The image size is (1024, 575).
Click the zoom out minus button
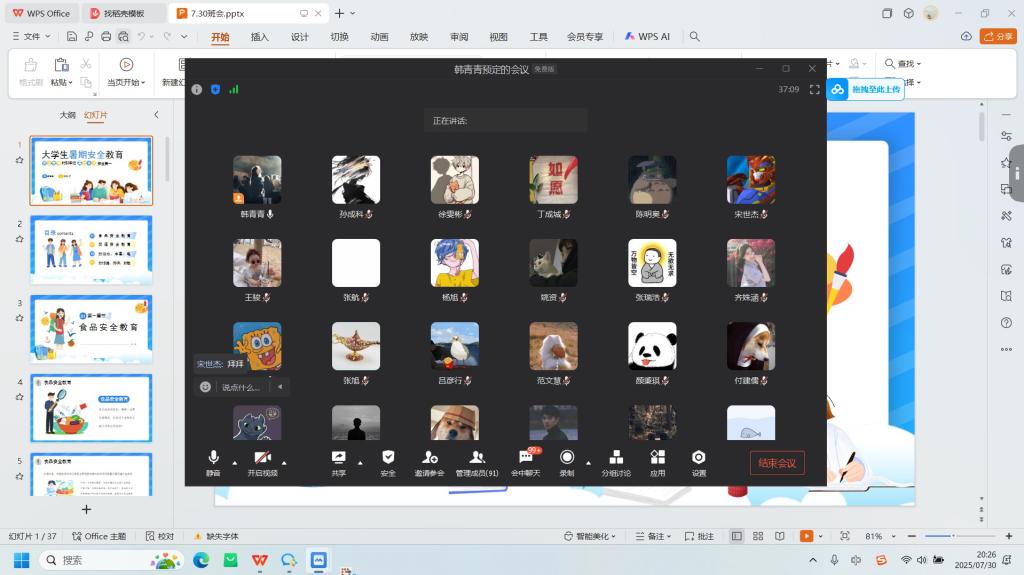[x=912, y=536]
